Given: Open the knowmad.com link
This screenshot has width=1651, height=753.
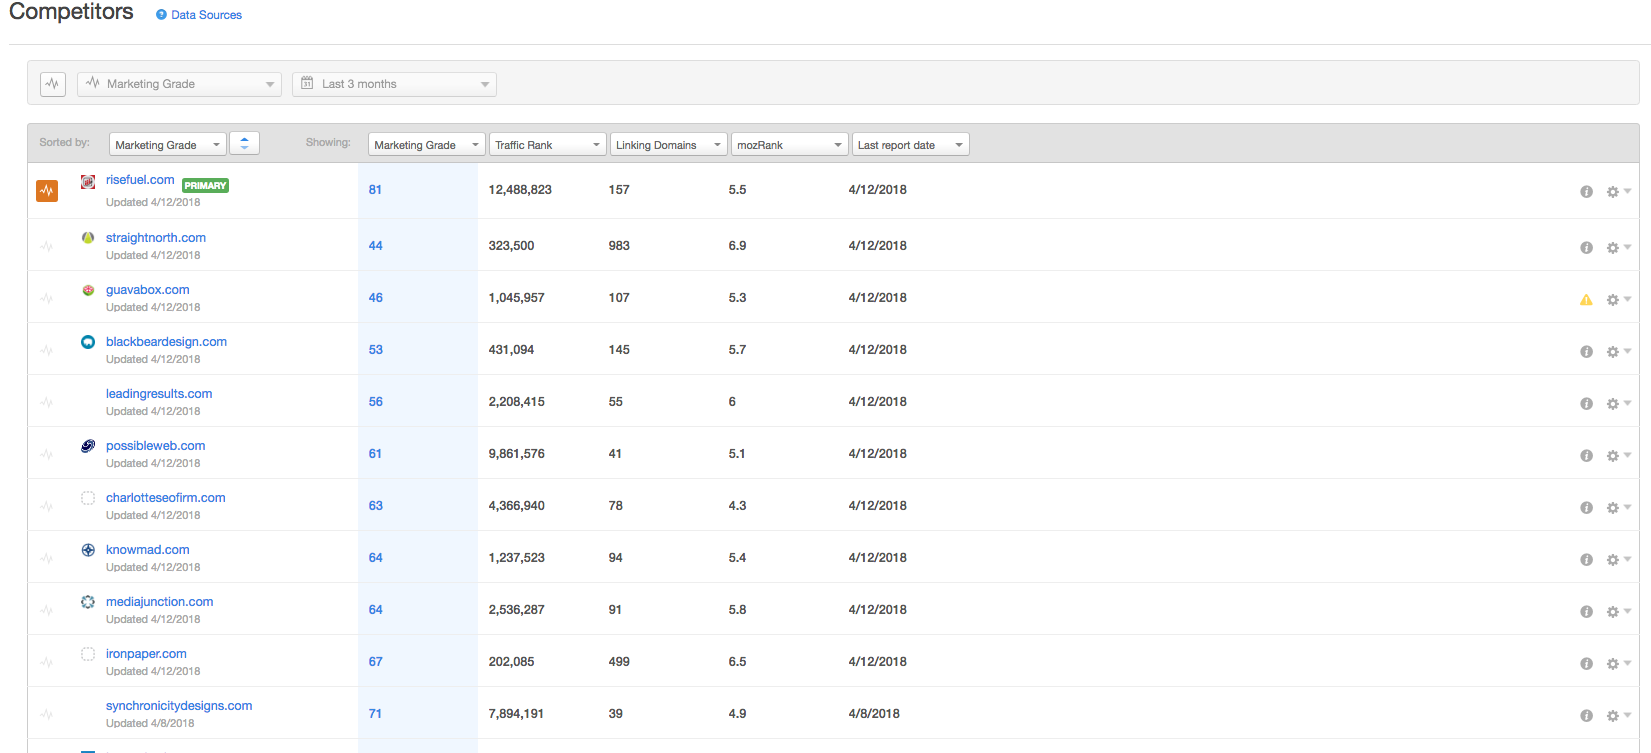Looking at the screenshot, I should (148, 550).
